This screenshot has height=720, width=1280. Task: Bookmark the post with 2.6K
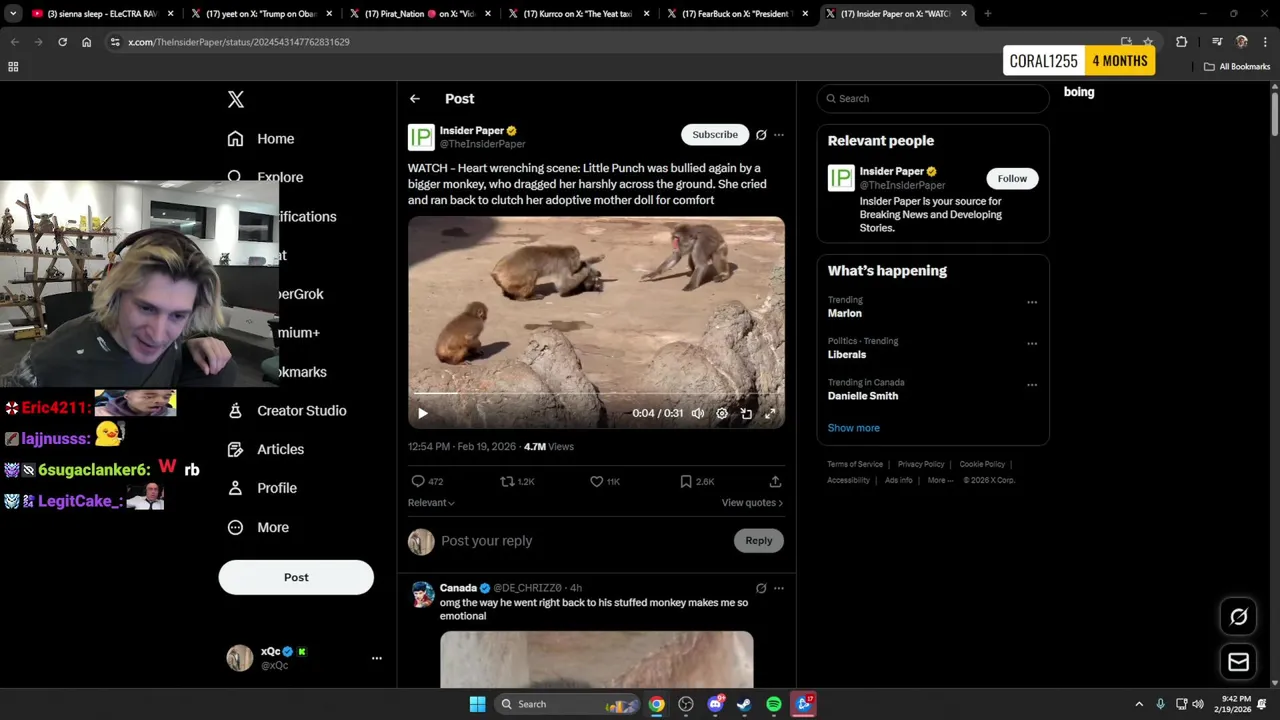point(697,482)
